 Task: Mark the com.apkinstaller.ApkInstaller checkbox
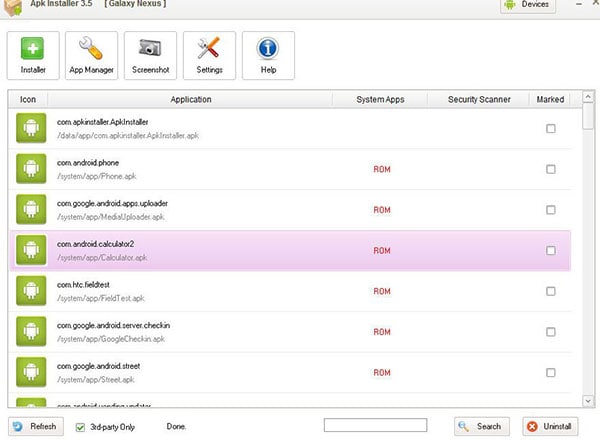[x=551, y=129]
